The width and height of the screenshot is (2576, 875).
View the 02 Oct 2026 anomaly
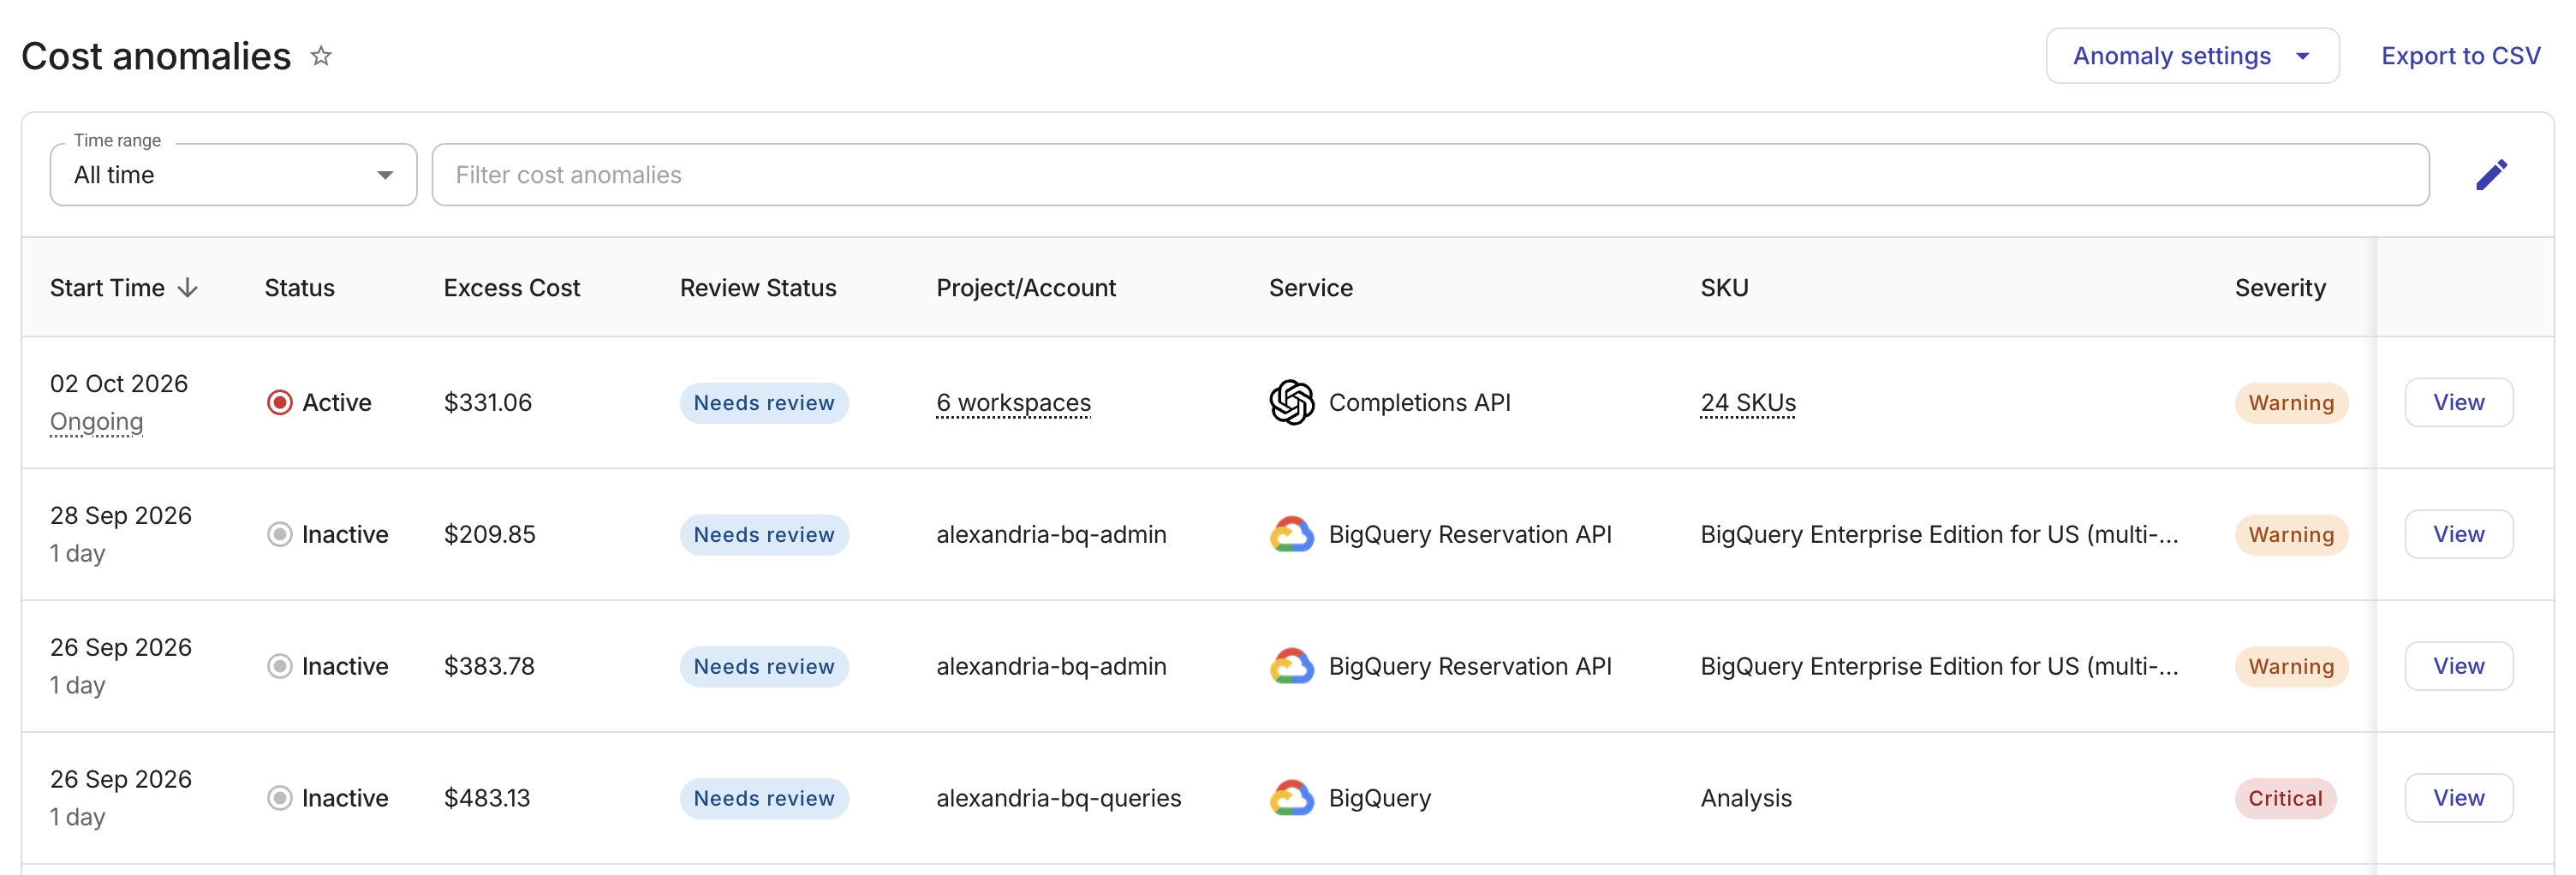tap(2458, 402)
